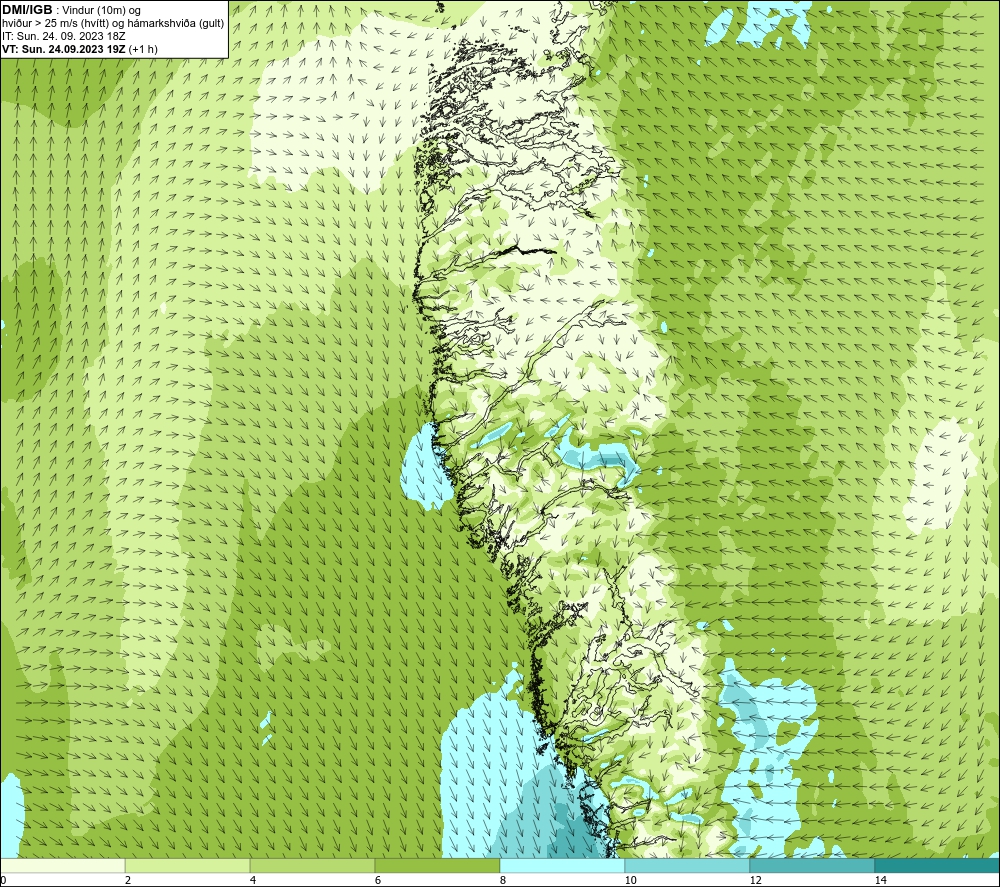Click the dark teal colorbar segment above 14
Viewport: 1000px width, 887px height.
[938, 866]
